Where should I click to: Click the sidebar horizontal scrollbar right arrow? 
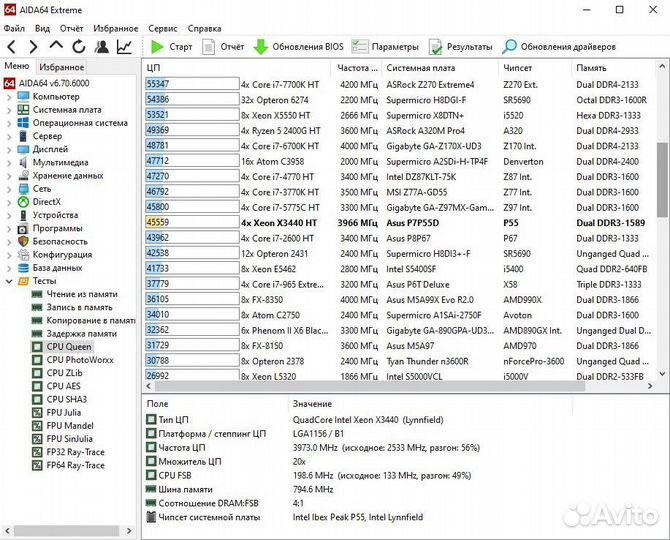(x=129, y=531)
